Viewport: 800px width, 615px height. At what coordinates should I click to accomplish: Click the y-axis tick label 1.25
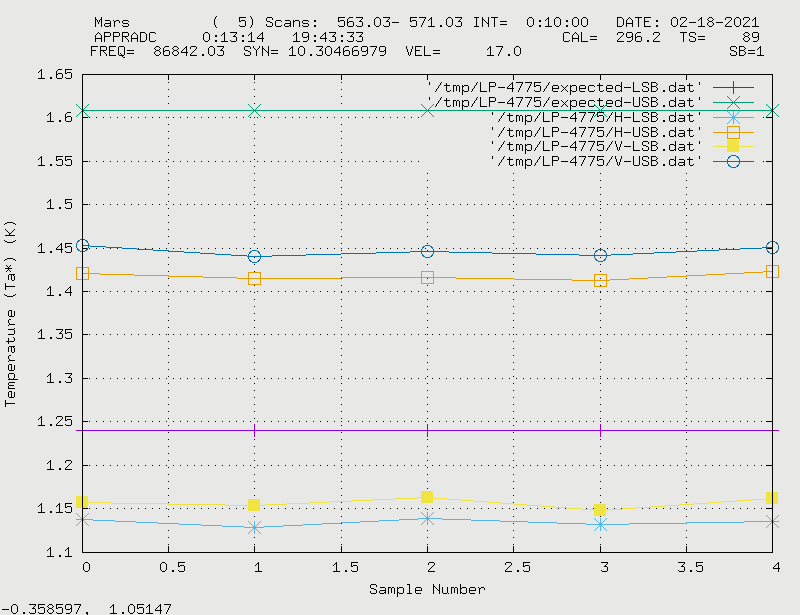55,422
